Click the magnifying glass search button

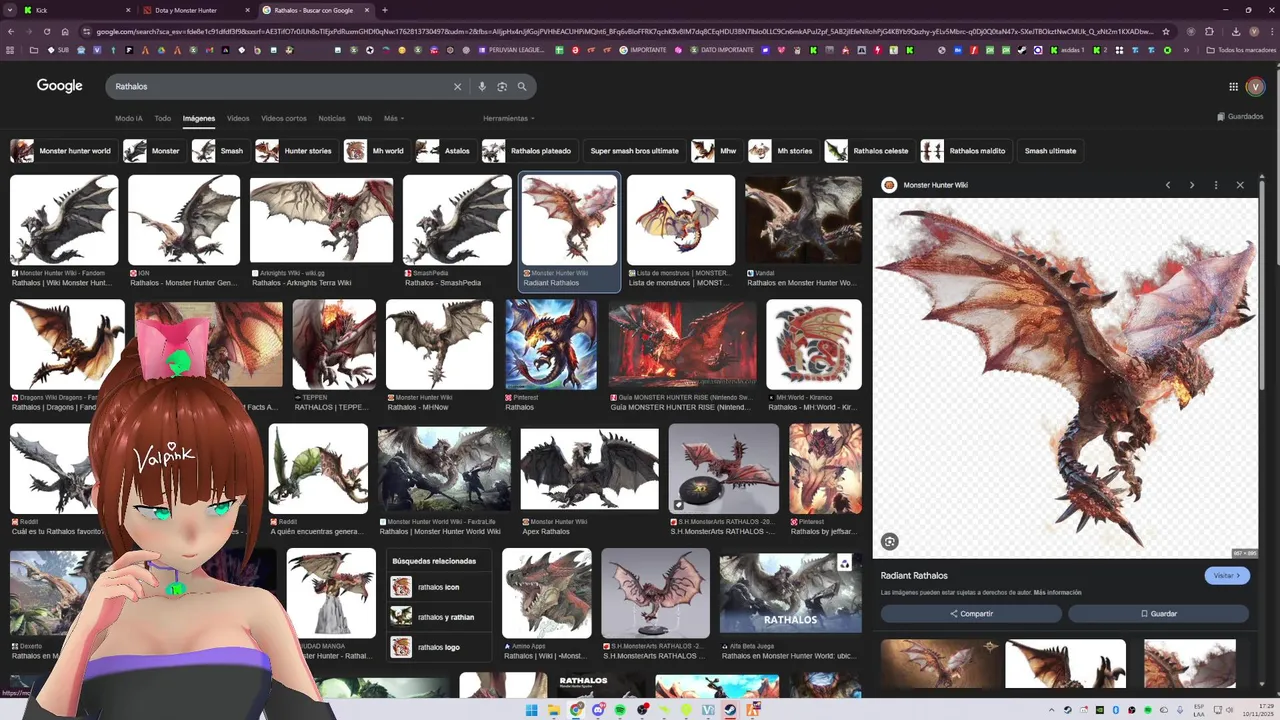[x=522, y=87]
